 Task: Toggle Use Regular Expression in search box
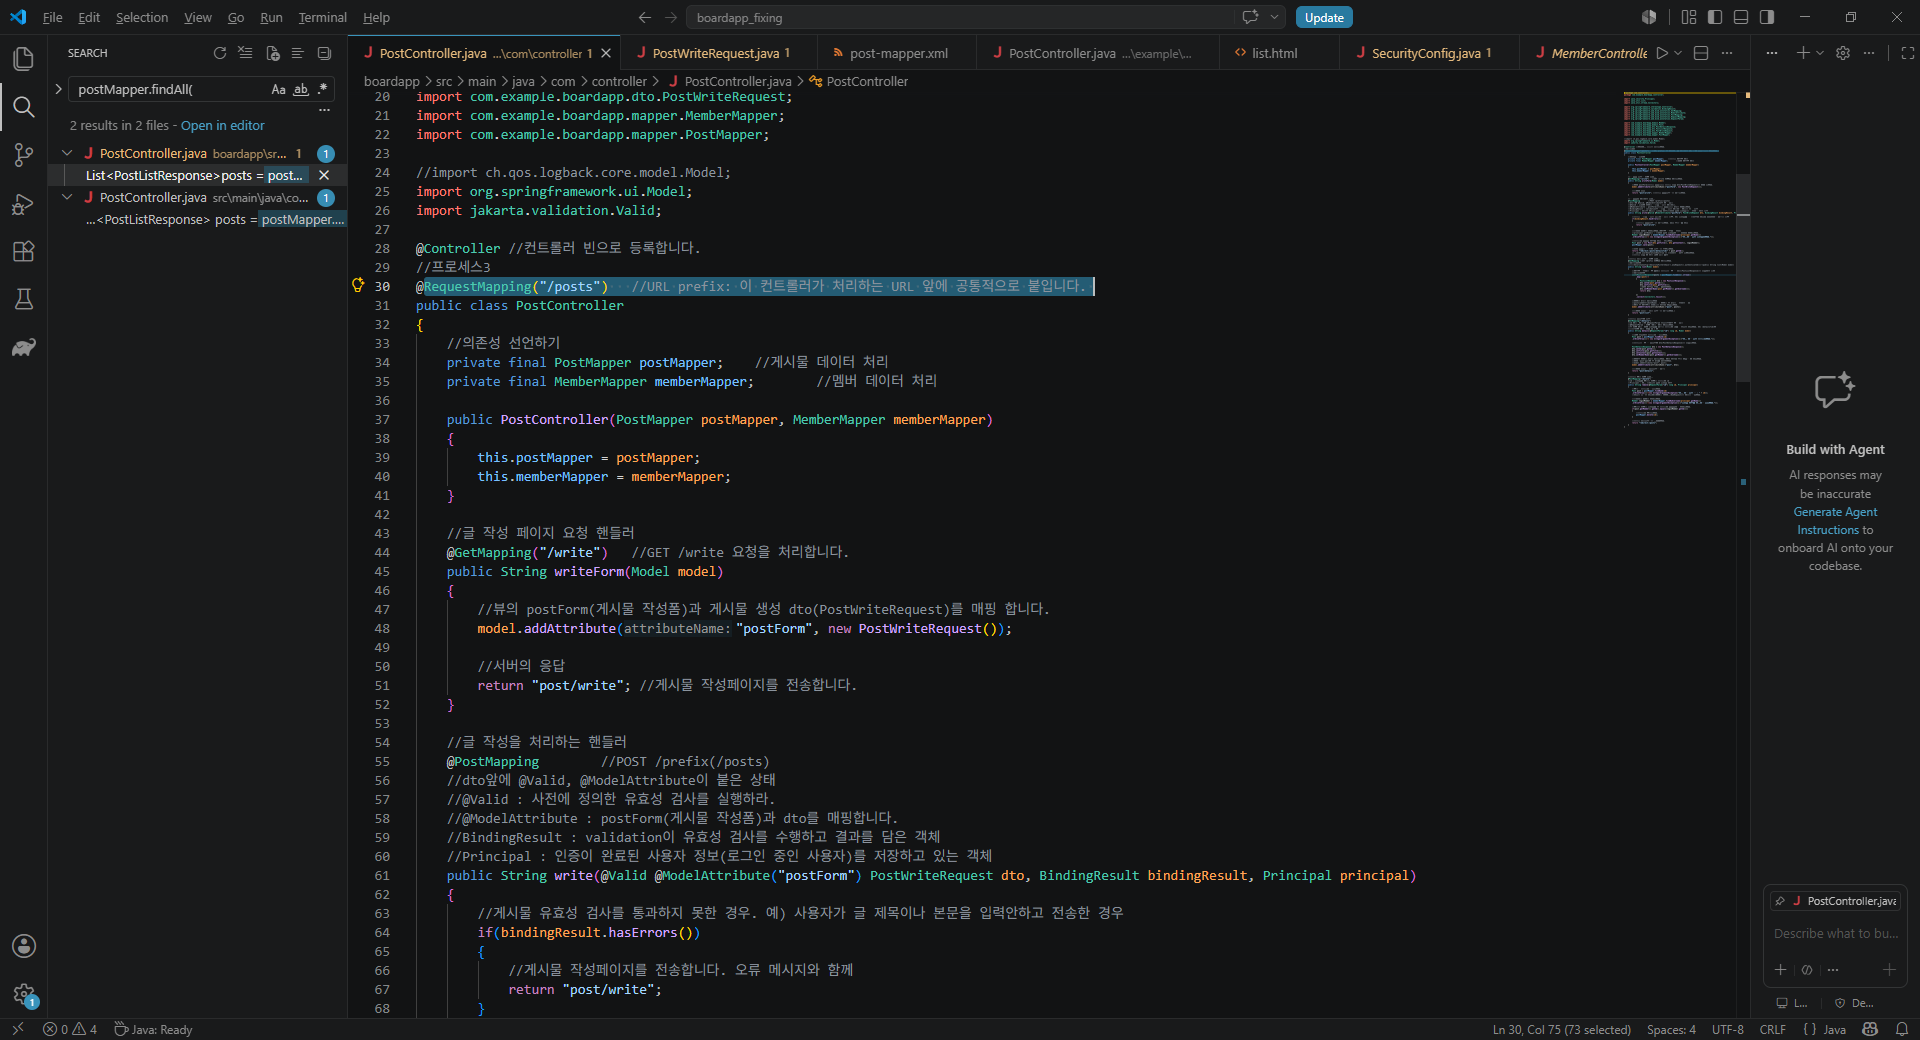coord(322,89)
